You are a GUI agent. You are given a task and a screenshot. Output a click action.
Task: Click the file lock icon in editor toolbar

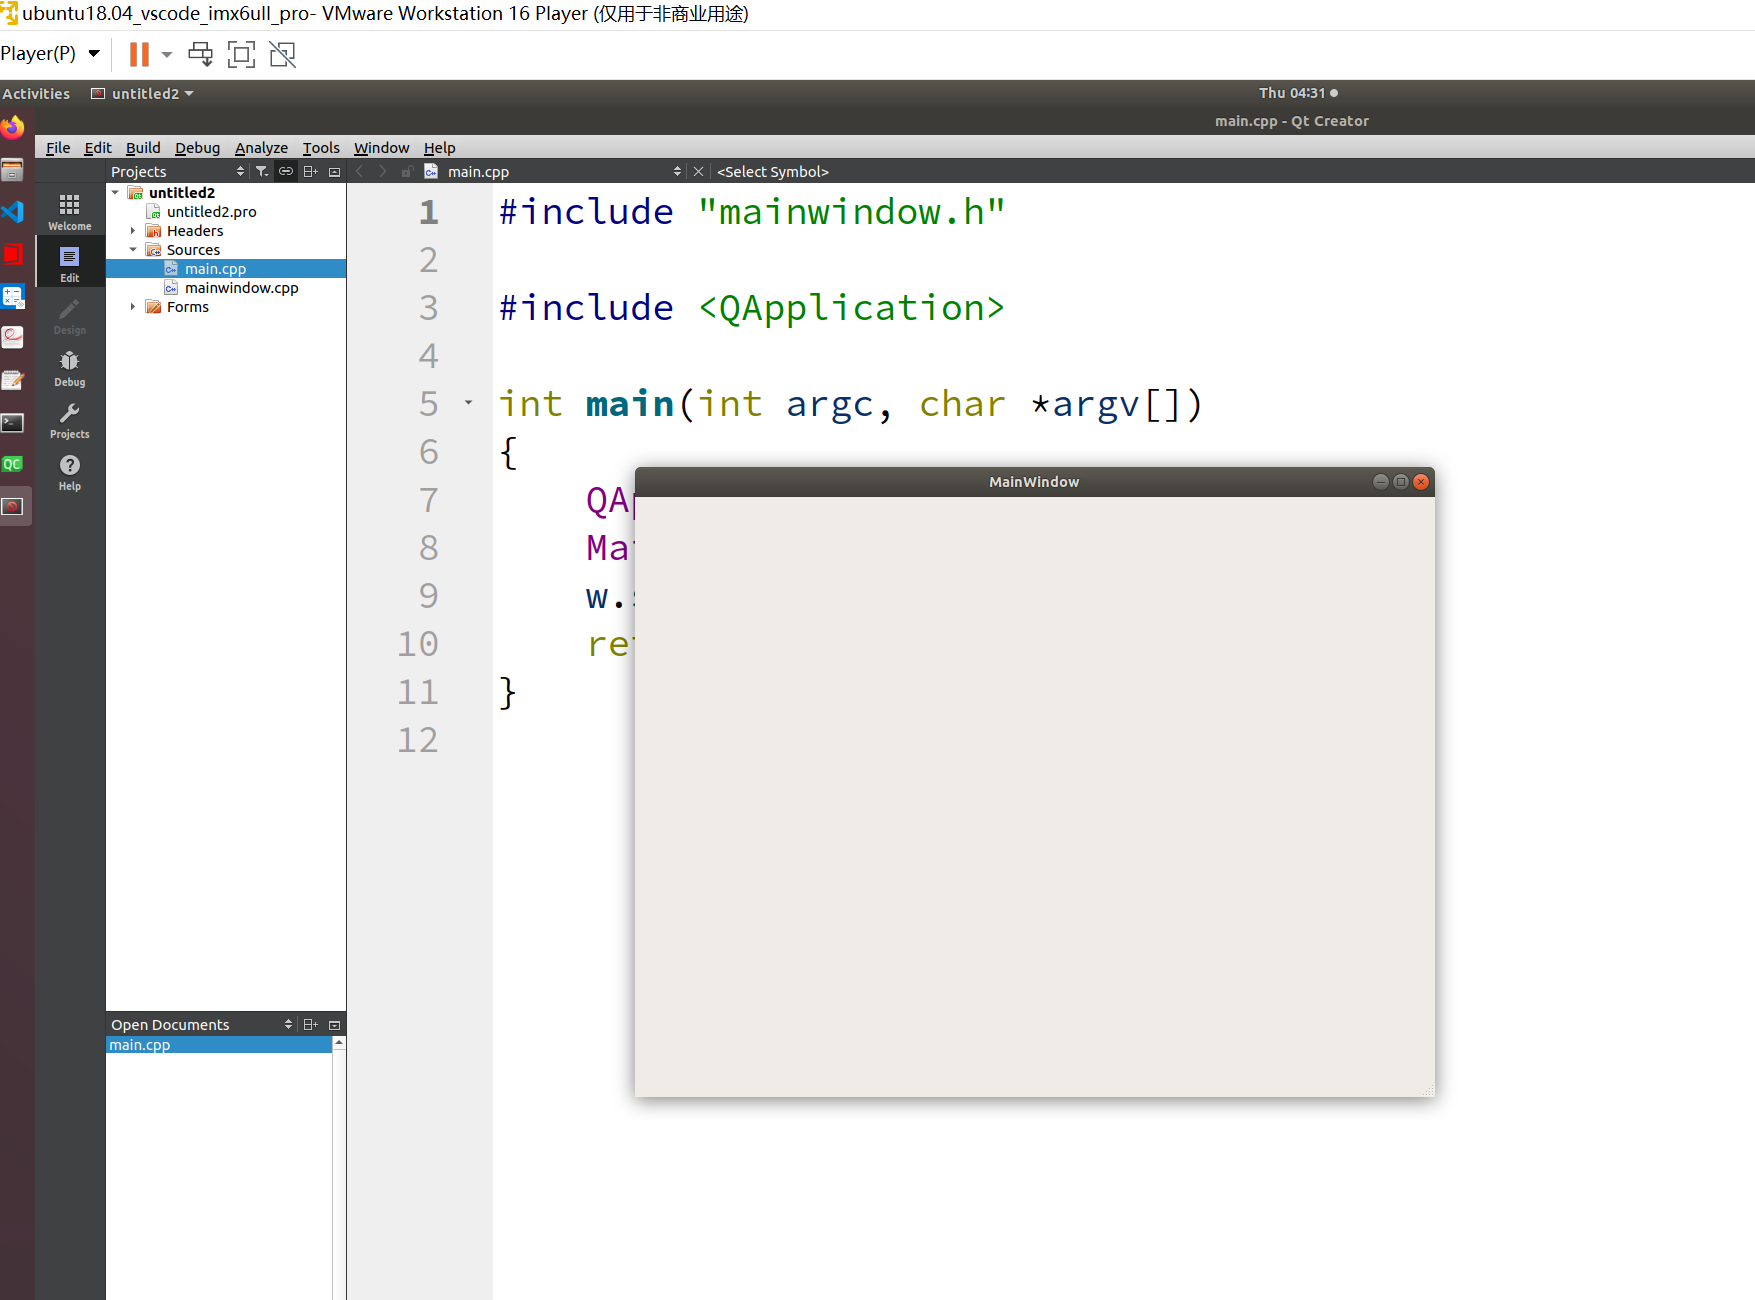point(407,171)
